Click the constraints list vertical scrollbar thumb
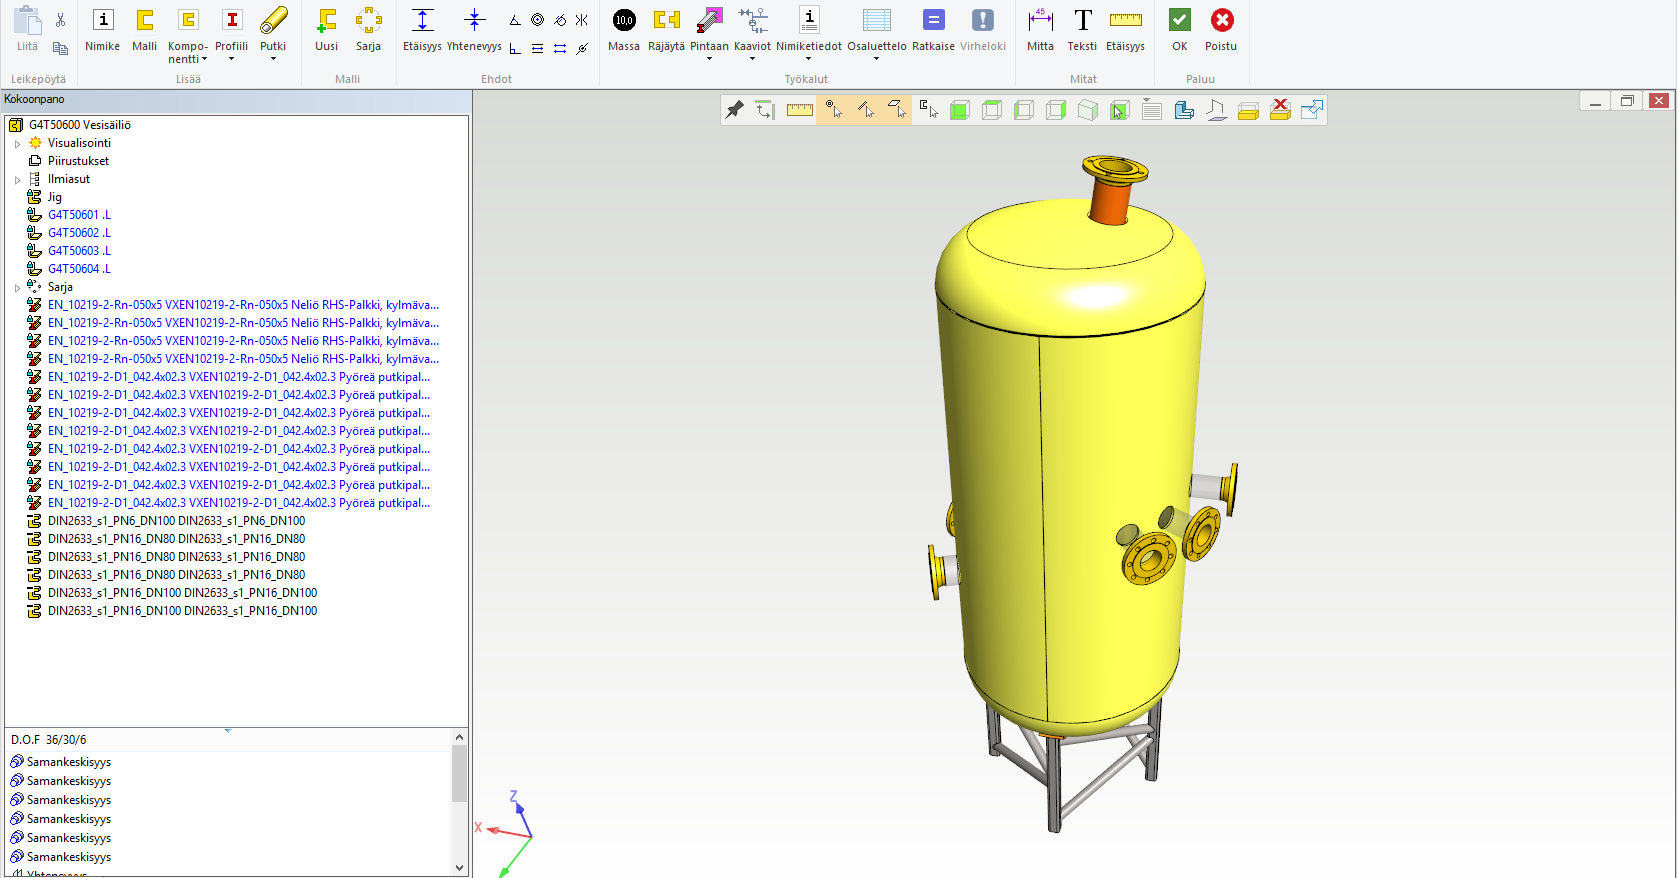Viewport: 1678px width, 878px height. click(459, 773)
